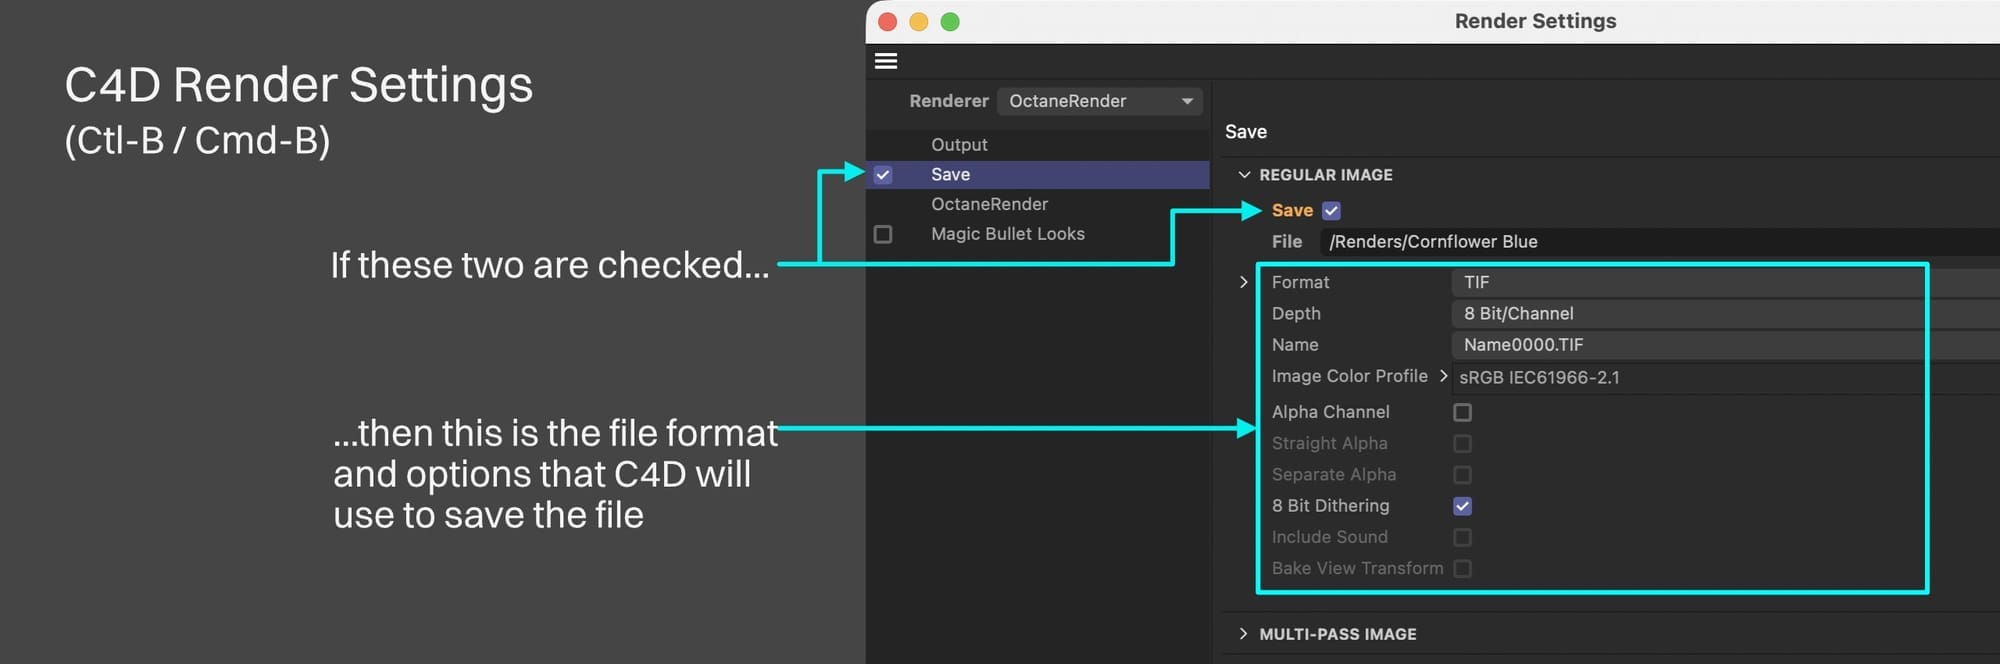Screen dimensions: 2000x664
Task: Click the 8 Bit Dithering label
Action: pyautogui.click(x=1330, y=506)
